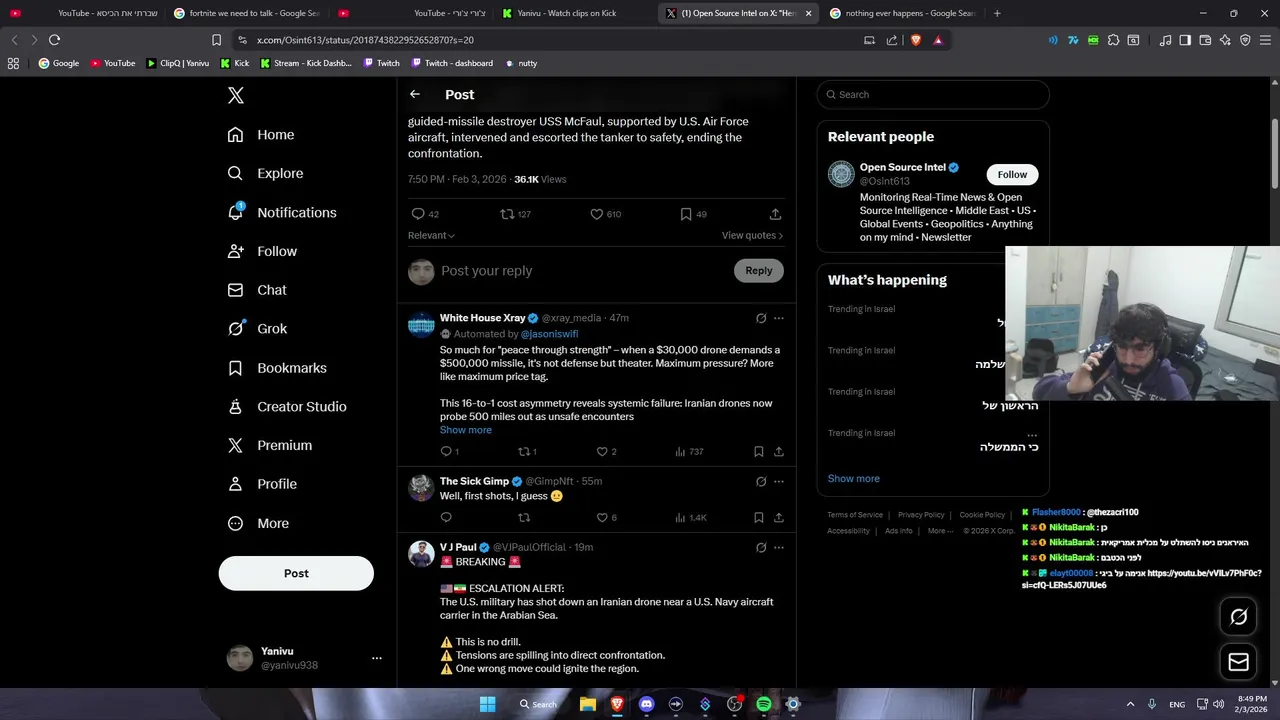Repost The Sick Gimp reply

[x=524, y=517]
